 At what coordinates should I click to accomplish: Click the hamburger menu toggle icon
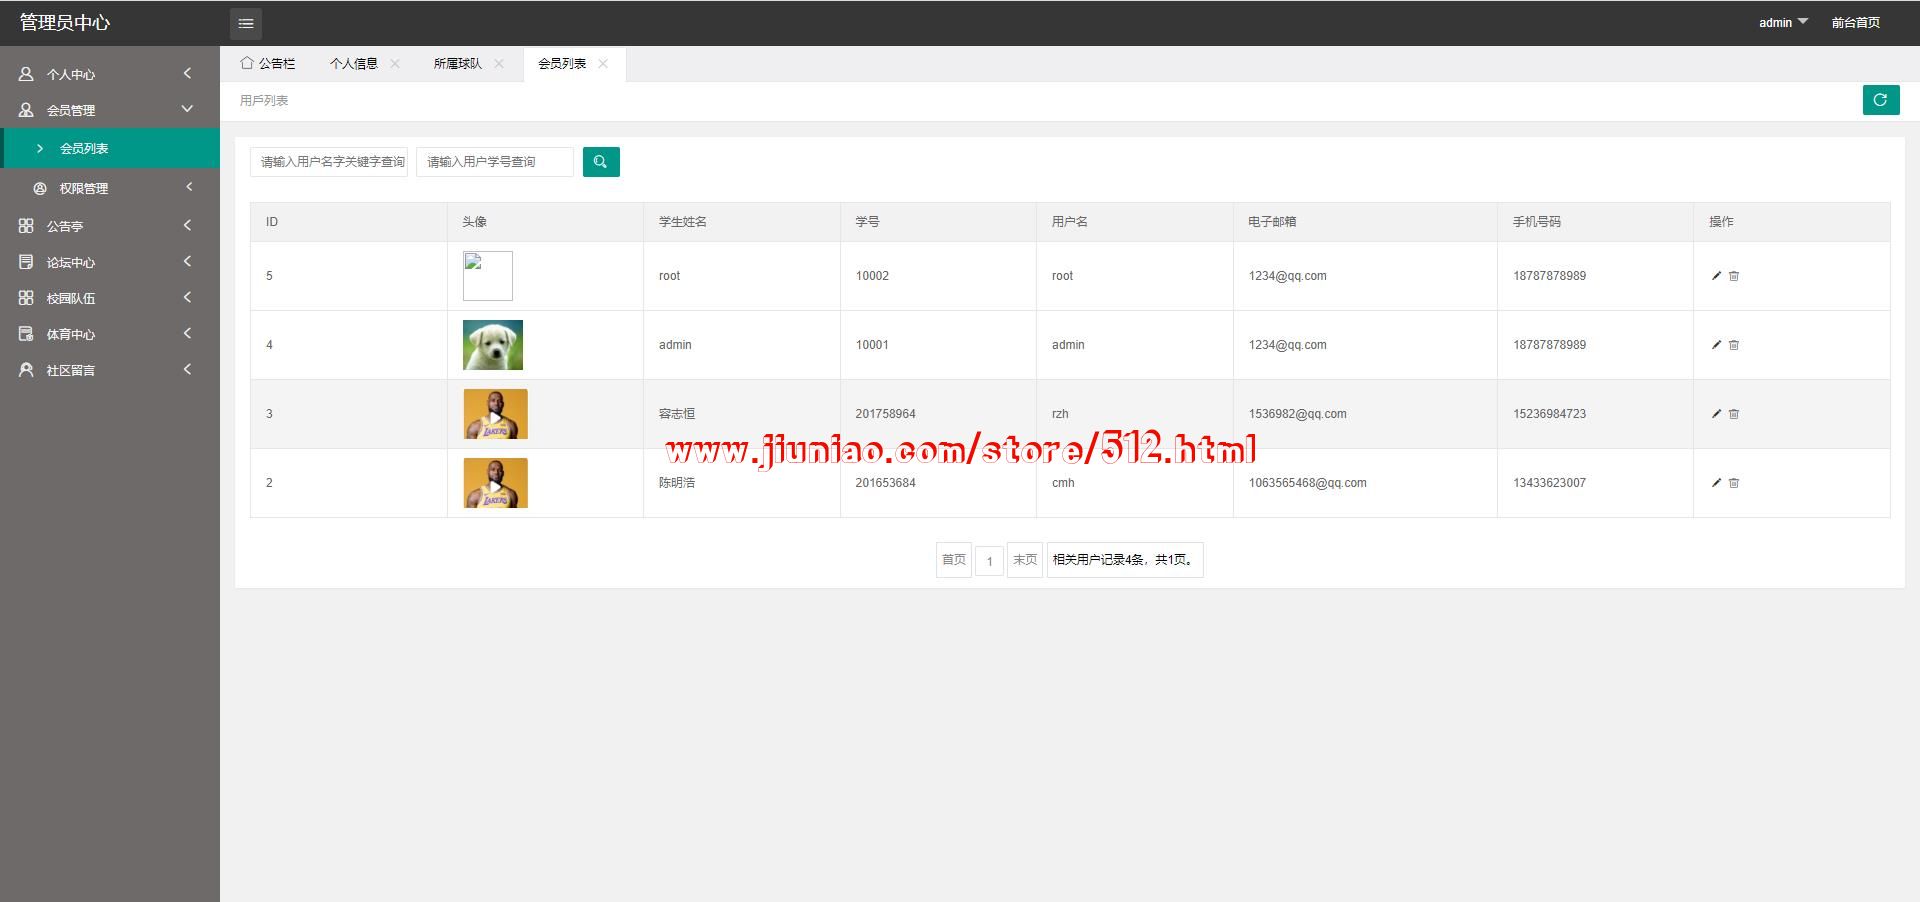(246, 23)
